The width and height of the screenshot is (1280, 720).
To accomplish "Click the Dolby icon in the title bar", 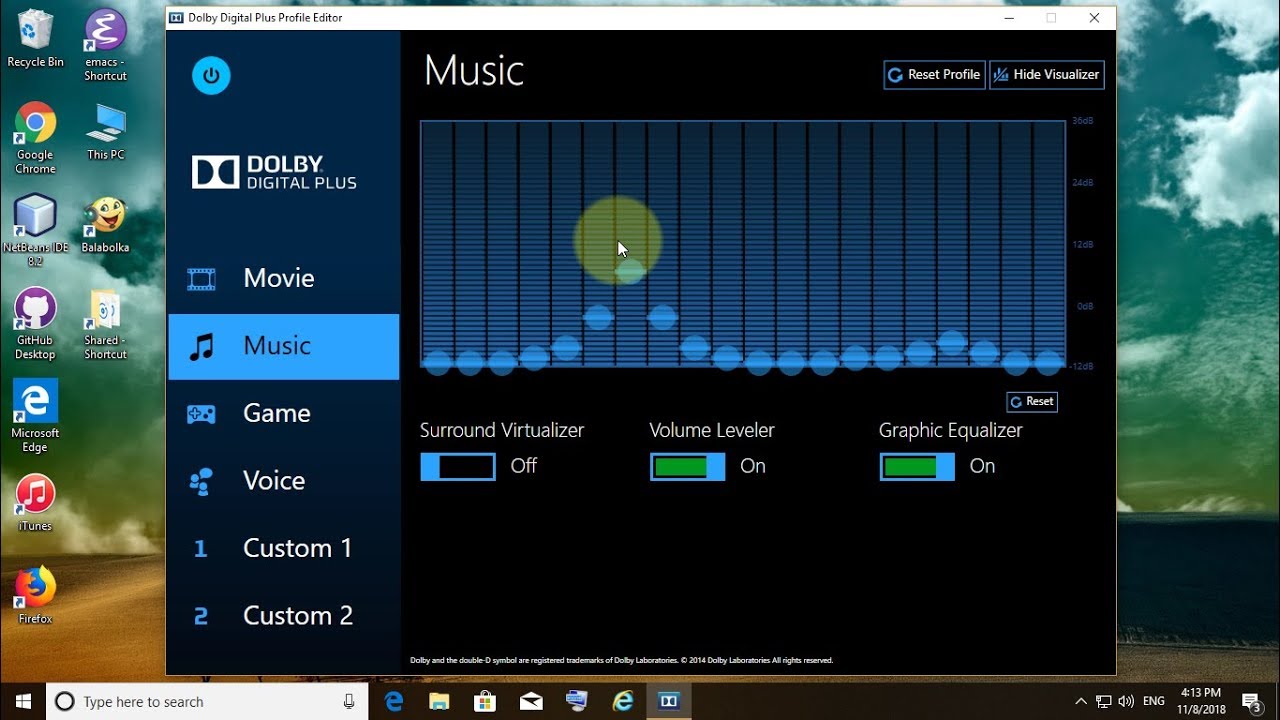I will click(176, 18).
